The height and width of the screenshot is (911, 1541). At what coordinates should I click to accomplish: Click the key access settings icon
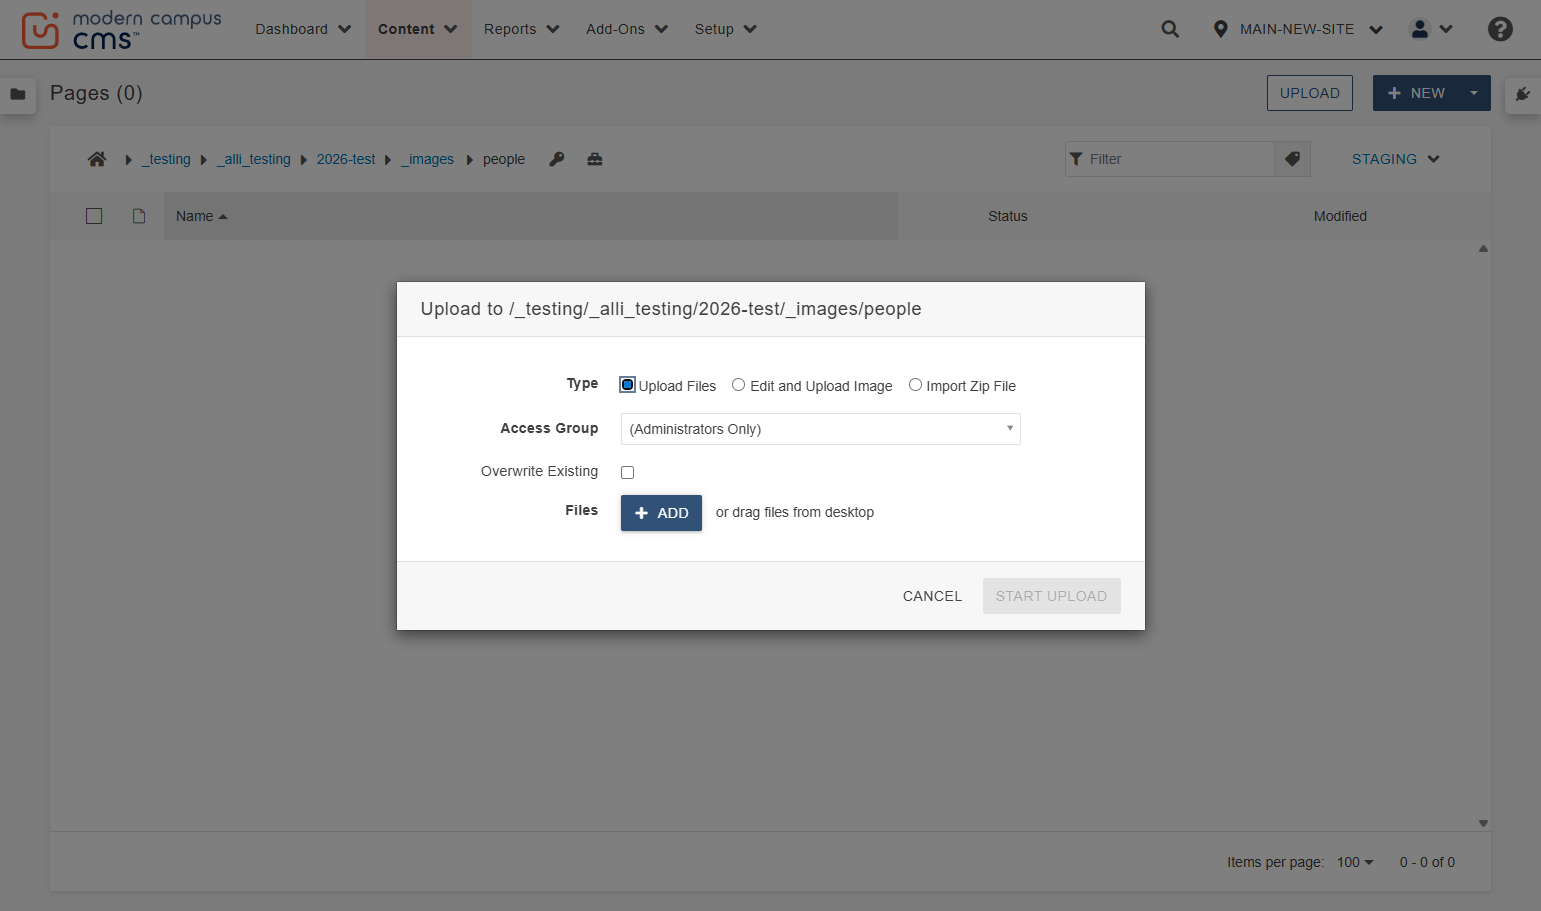point(557,159)
